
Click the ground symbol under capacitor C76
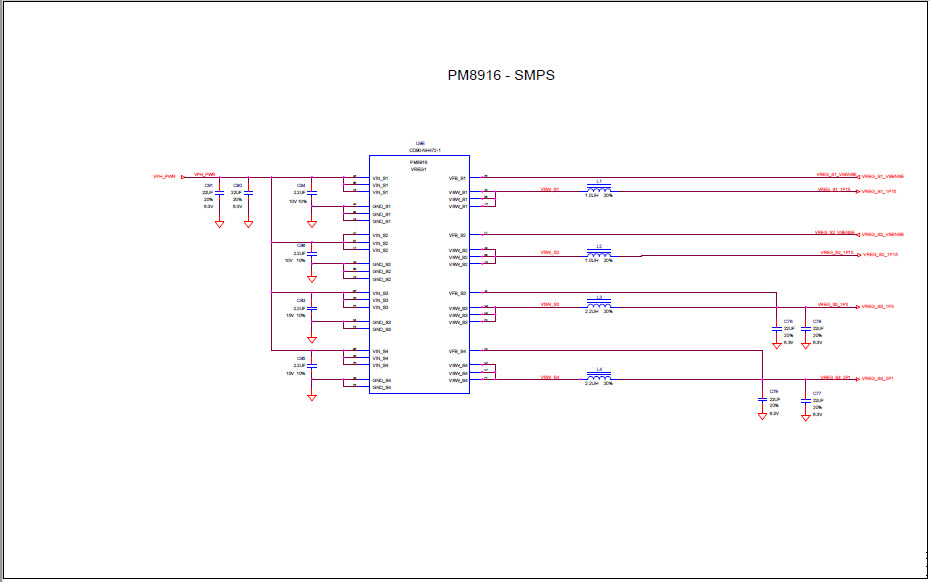tap(777, 345)
